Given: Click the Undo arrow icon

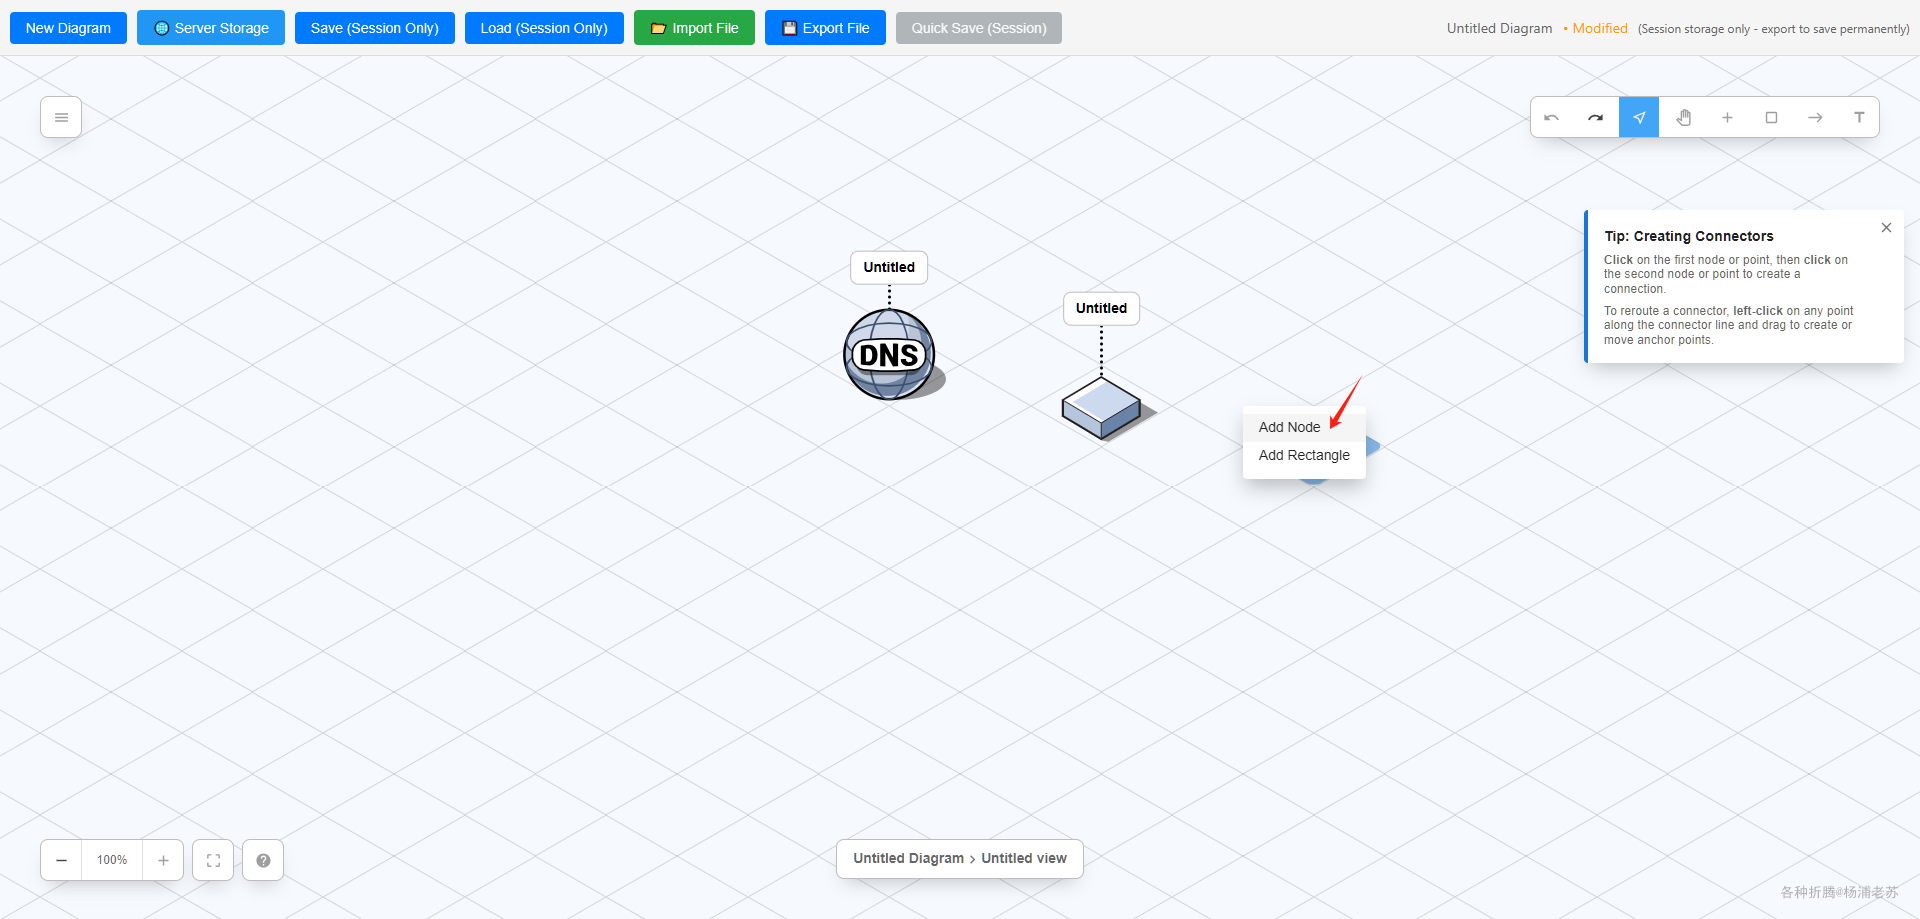Looking at the screenshot, I should click(x=1551, y=117).
